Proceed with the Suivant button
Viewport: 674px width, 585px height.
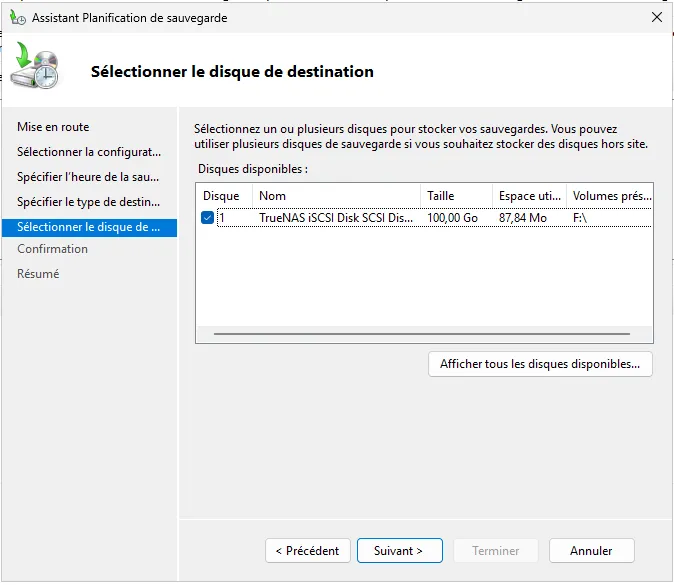[x=398, y=551]
